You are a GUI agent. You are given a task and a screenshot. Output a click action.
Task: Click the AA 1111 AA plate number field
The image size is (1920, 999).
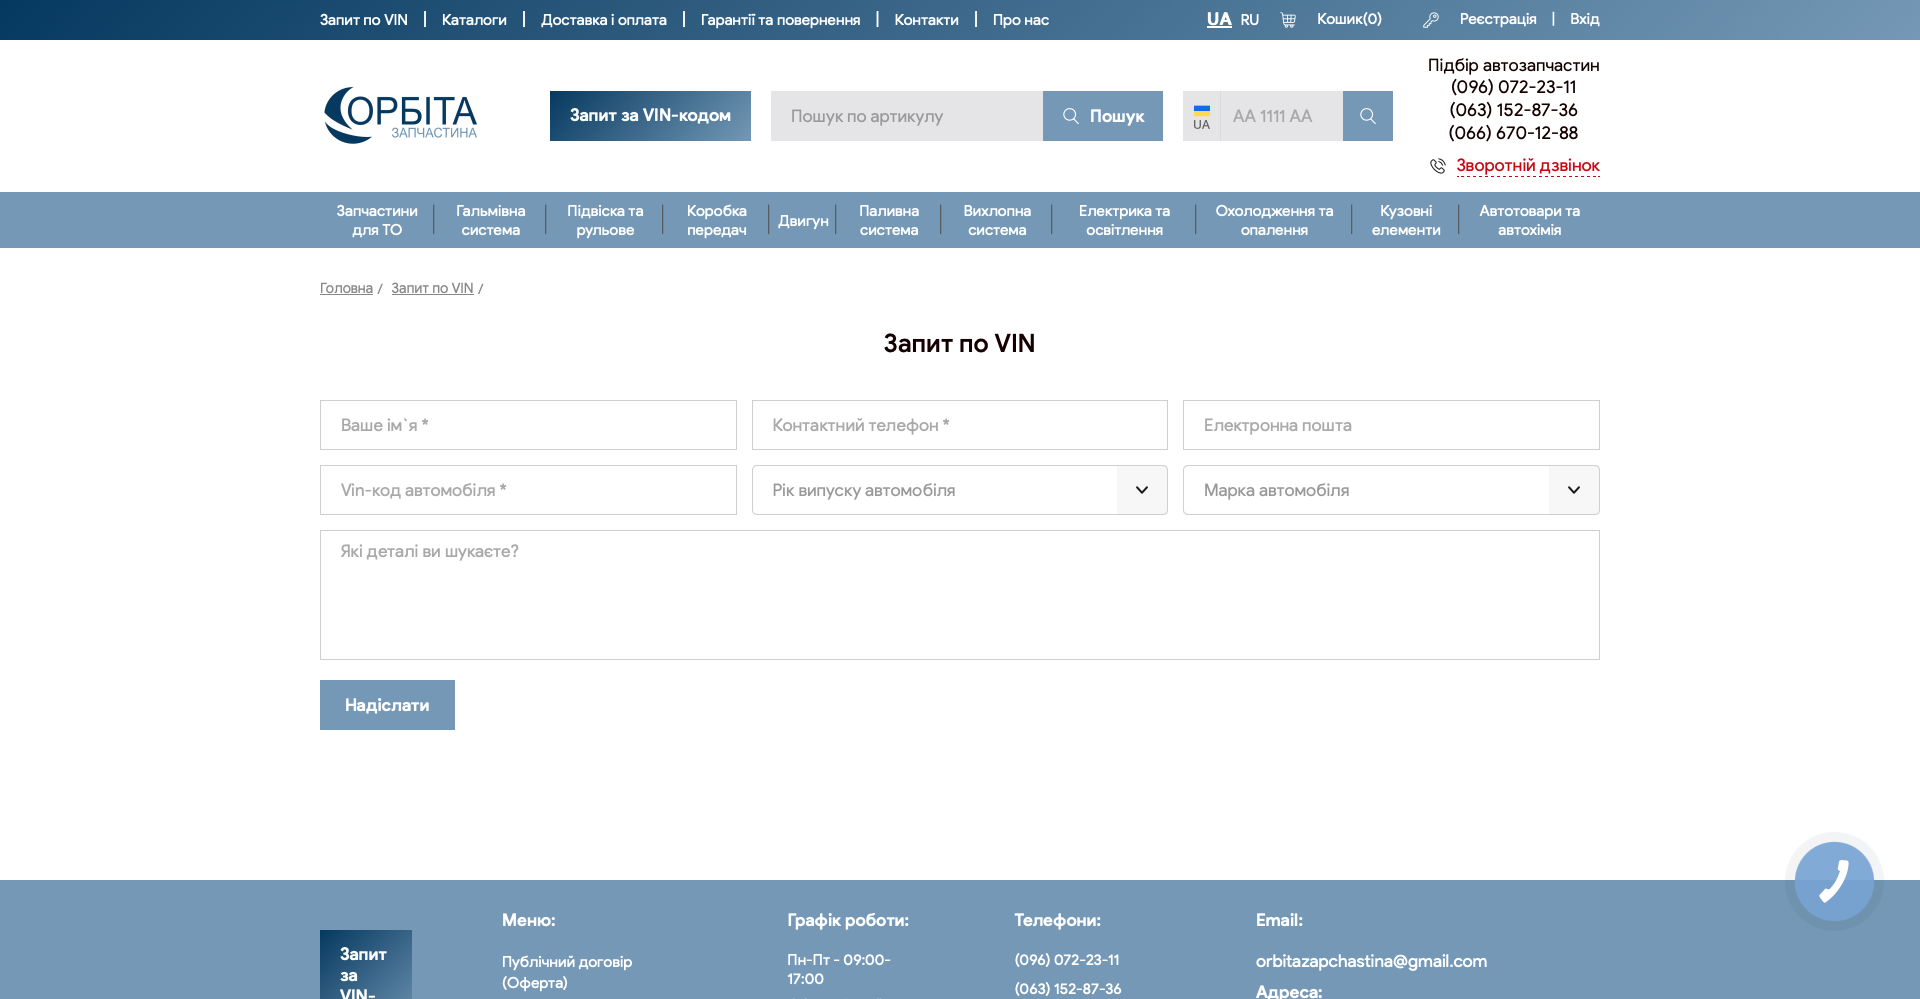(1282, 116)
